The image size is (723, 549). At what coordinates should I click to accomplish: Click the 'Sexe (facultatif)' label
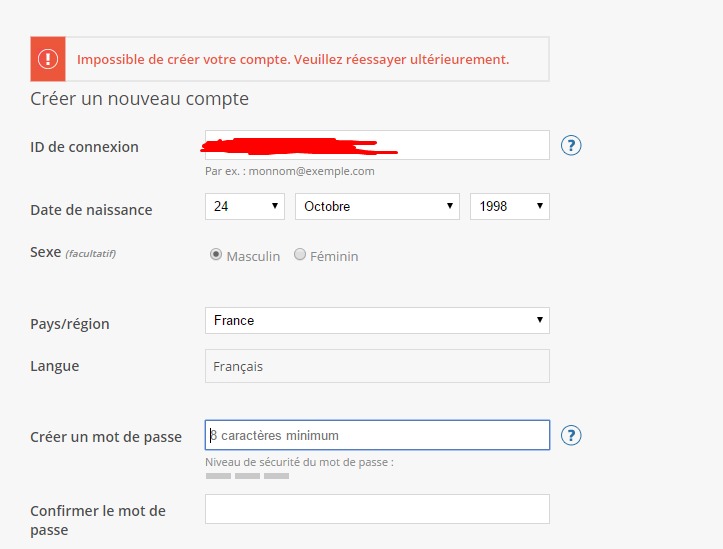coord(73,253)
